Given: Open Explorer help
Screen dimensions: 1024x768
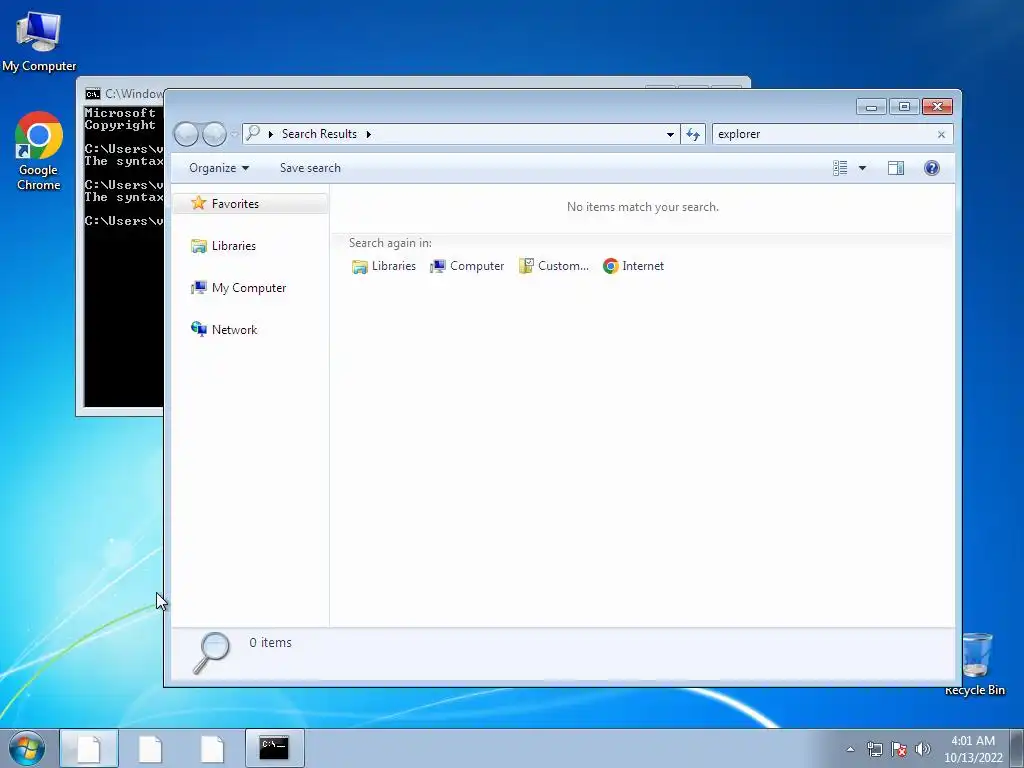Looking at the screenshot, I should click(932, 168).
